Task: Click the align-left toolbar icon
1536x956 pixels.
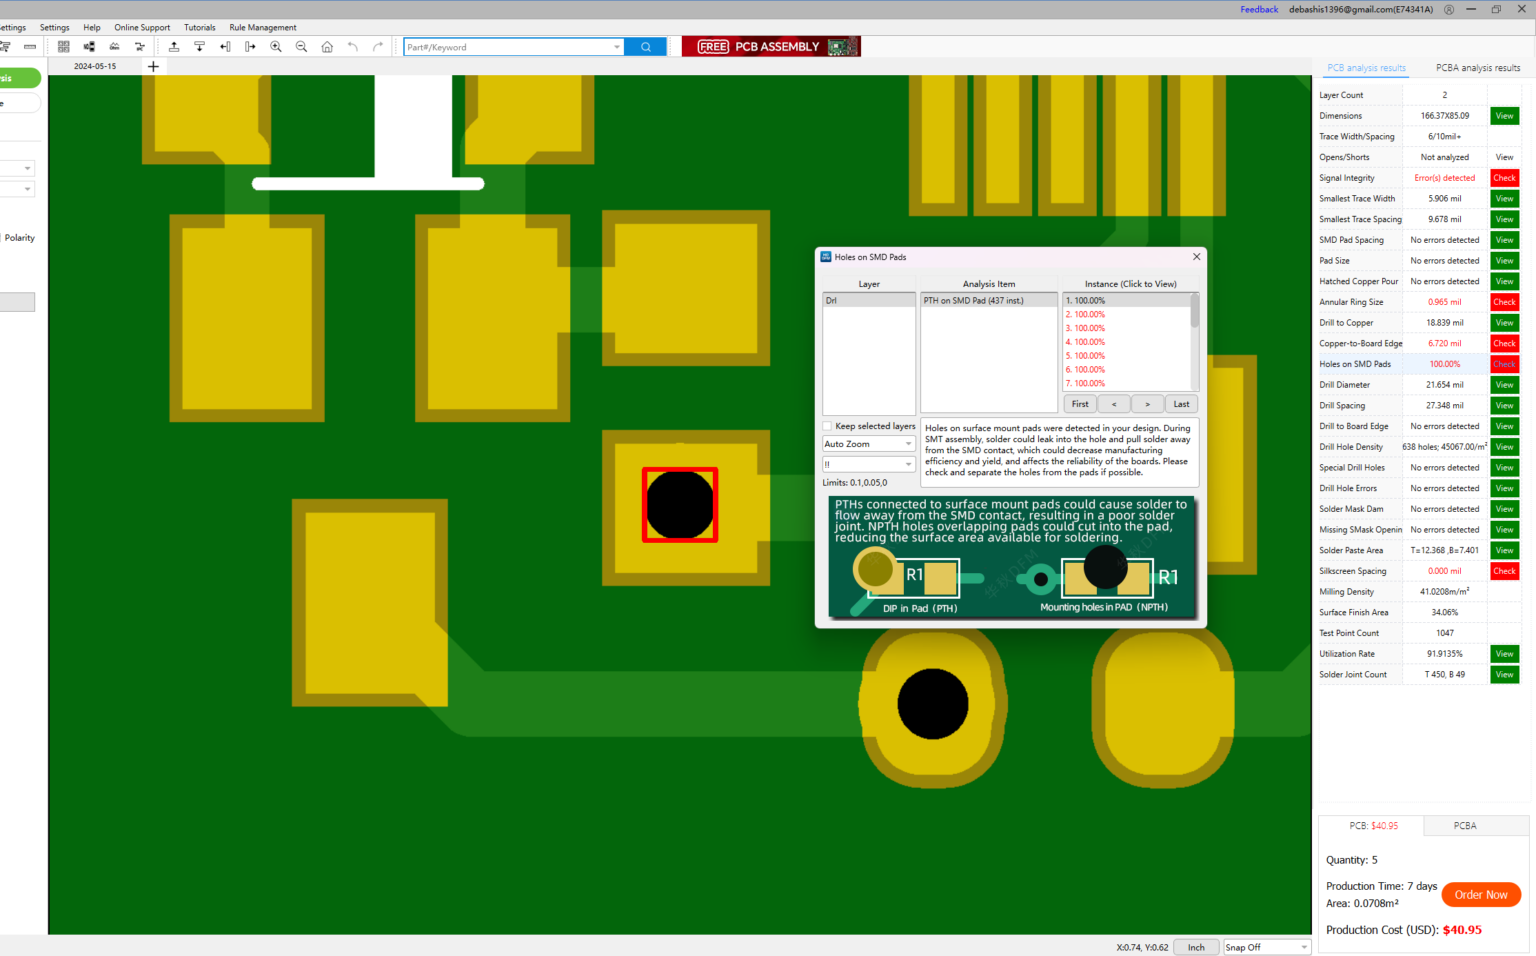Action: [x=225, y=46]
